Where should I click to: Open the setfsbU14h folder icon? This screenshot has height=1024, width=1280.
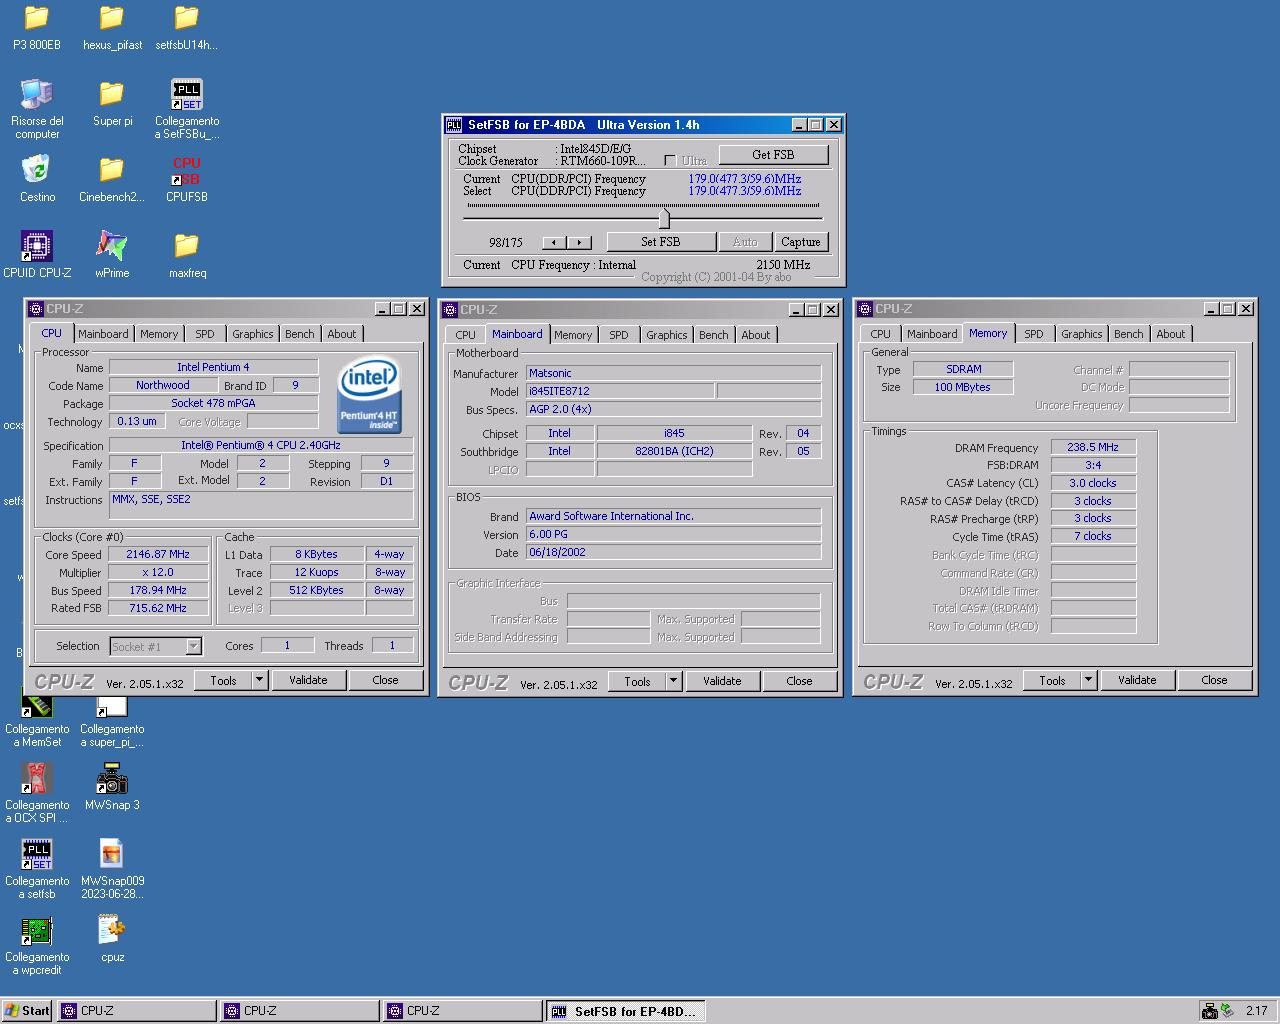pyautogui.click(x=187, y=18)
